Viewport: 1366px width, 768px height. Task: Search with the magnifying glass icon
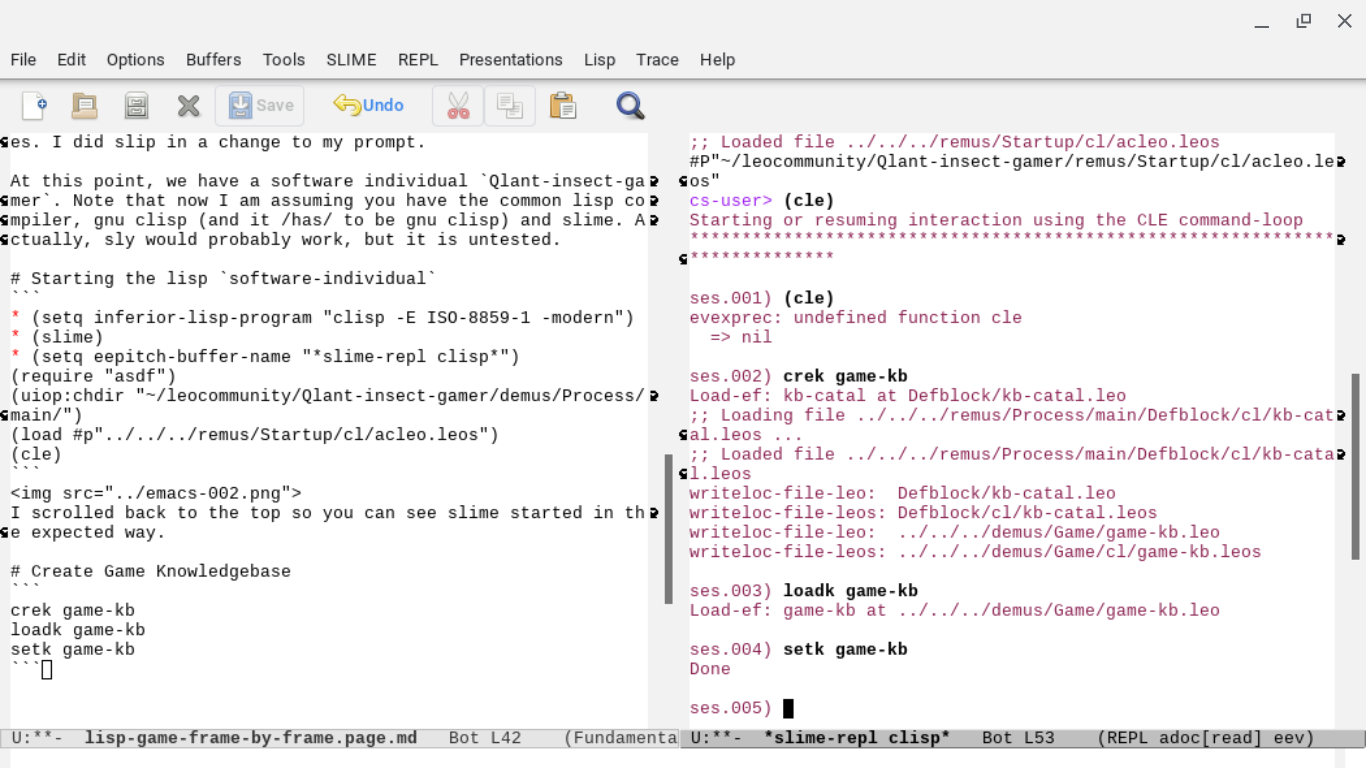(630, 105)
